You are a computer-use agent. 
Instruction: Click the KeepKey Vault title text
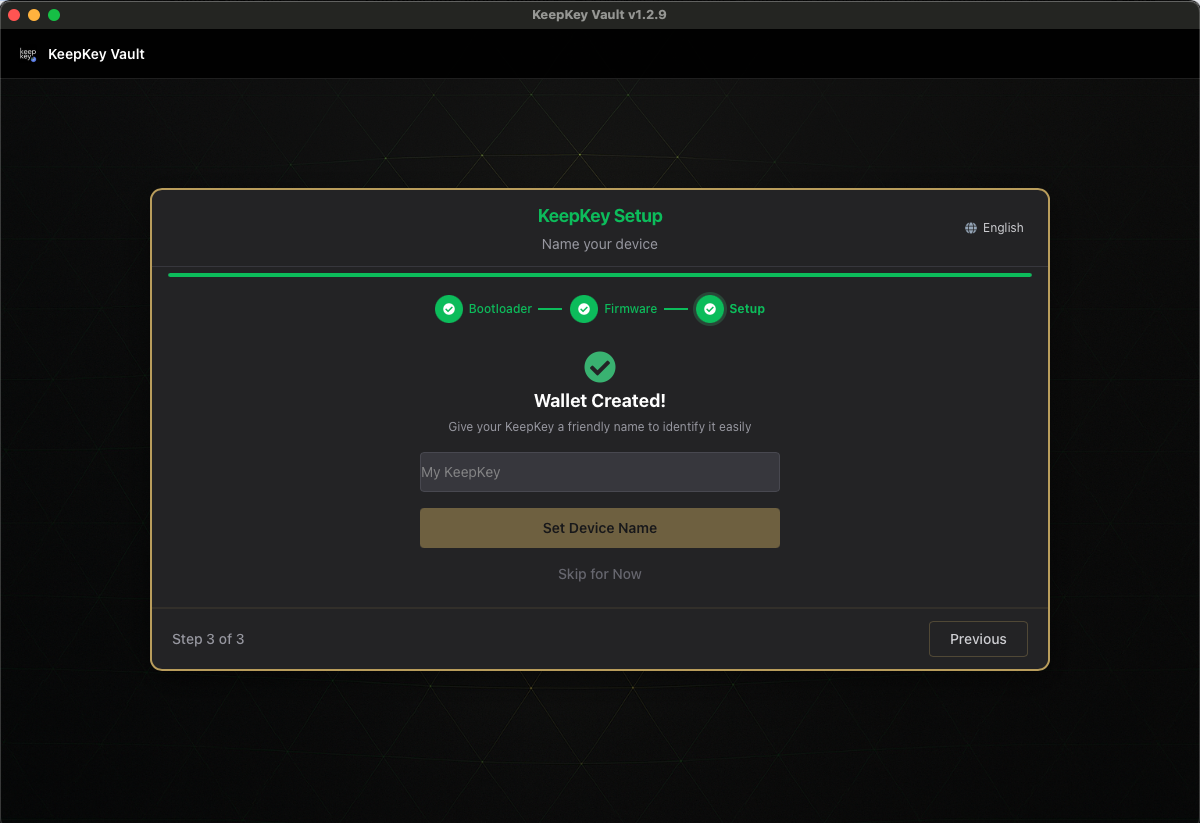tap(96, 54)
